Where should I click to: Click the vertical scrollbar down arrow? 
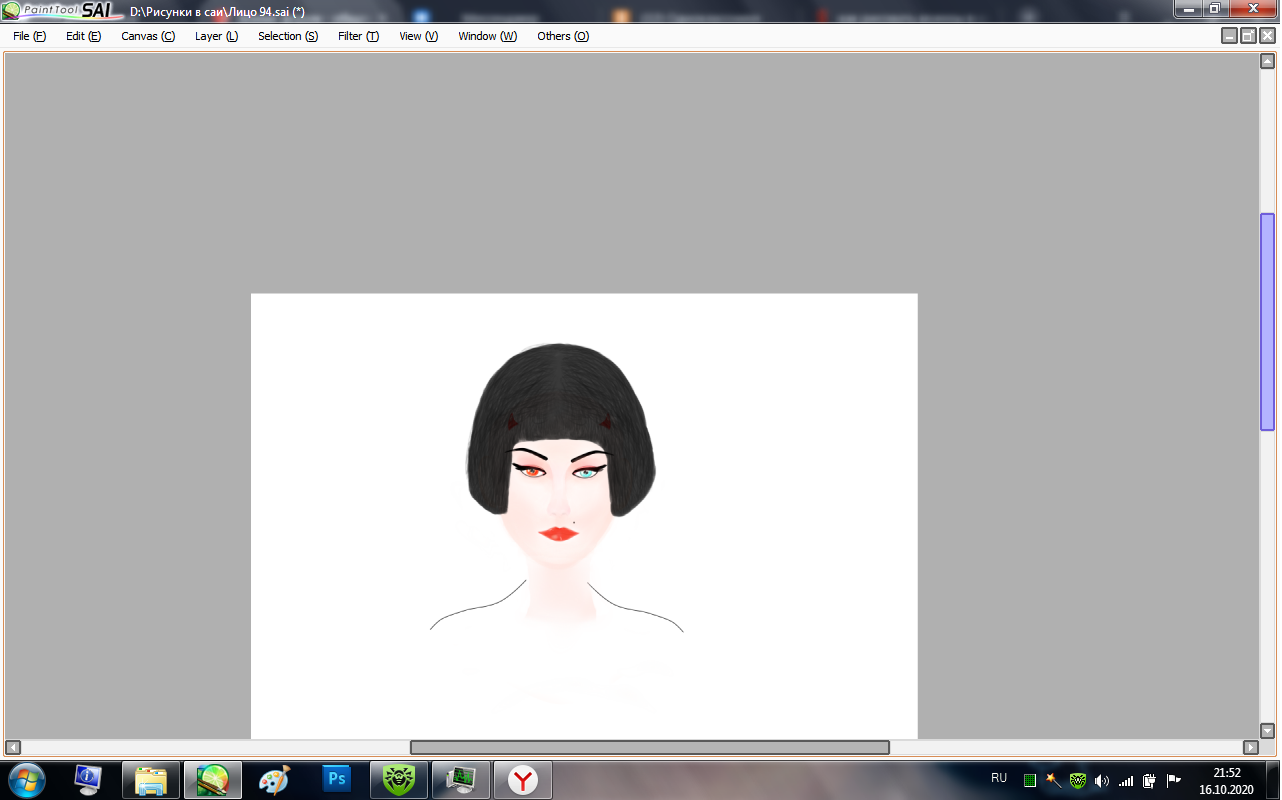[1267, 731]
